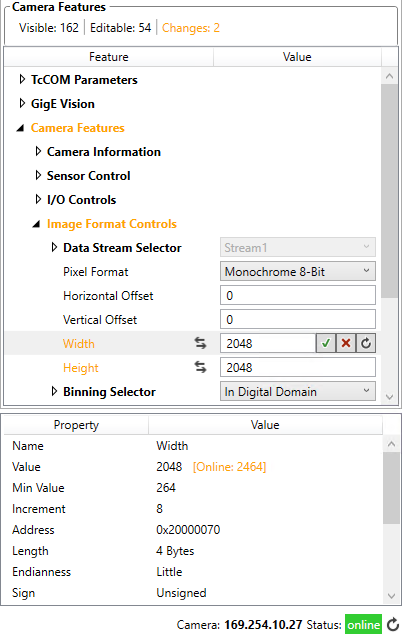The width and height of the screenshot is (402, 637).
Task: Click Property column header
Action: [76, 425]
